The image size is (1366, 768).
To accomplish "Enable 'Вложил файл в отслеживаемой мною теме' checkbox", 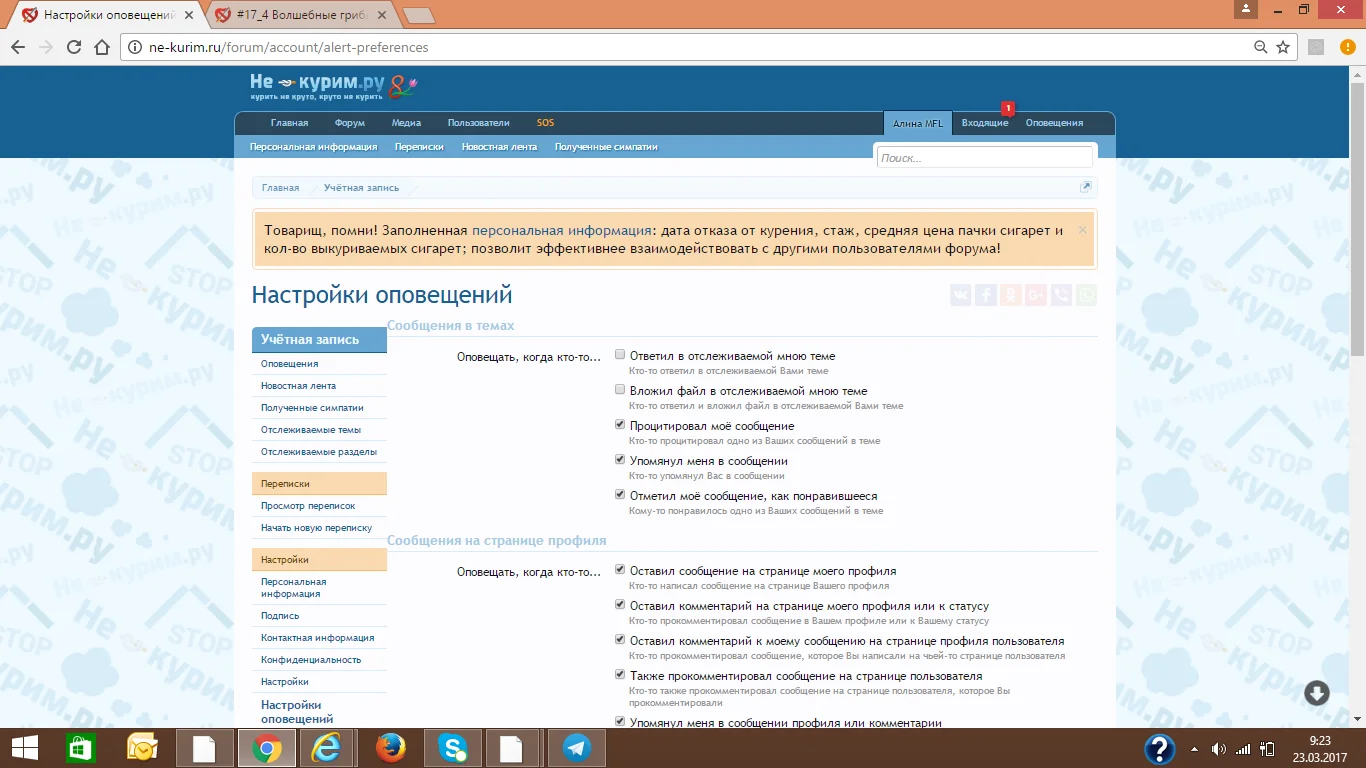I will pyautogui.click(x=620, y=390).
